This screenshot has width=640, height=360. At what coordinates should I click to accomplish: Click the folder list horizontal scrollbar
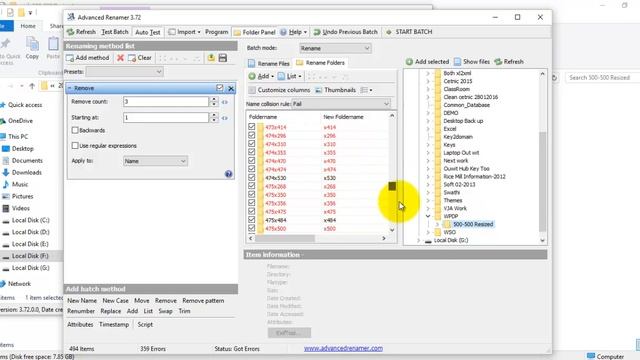(285, 238)
